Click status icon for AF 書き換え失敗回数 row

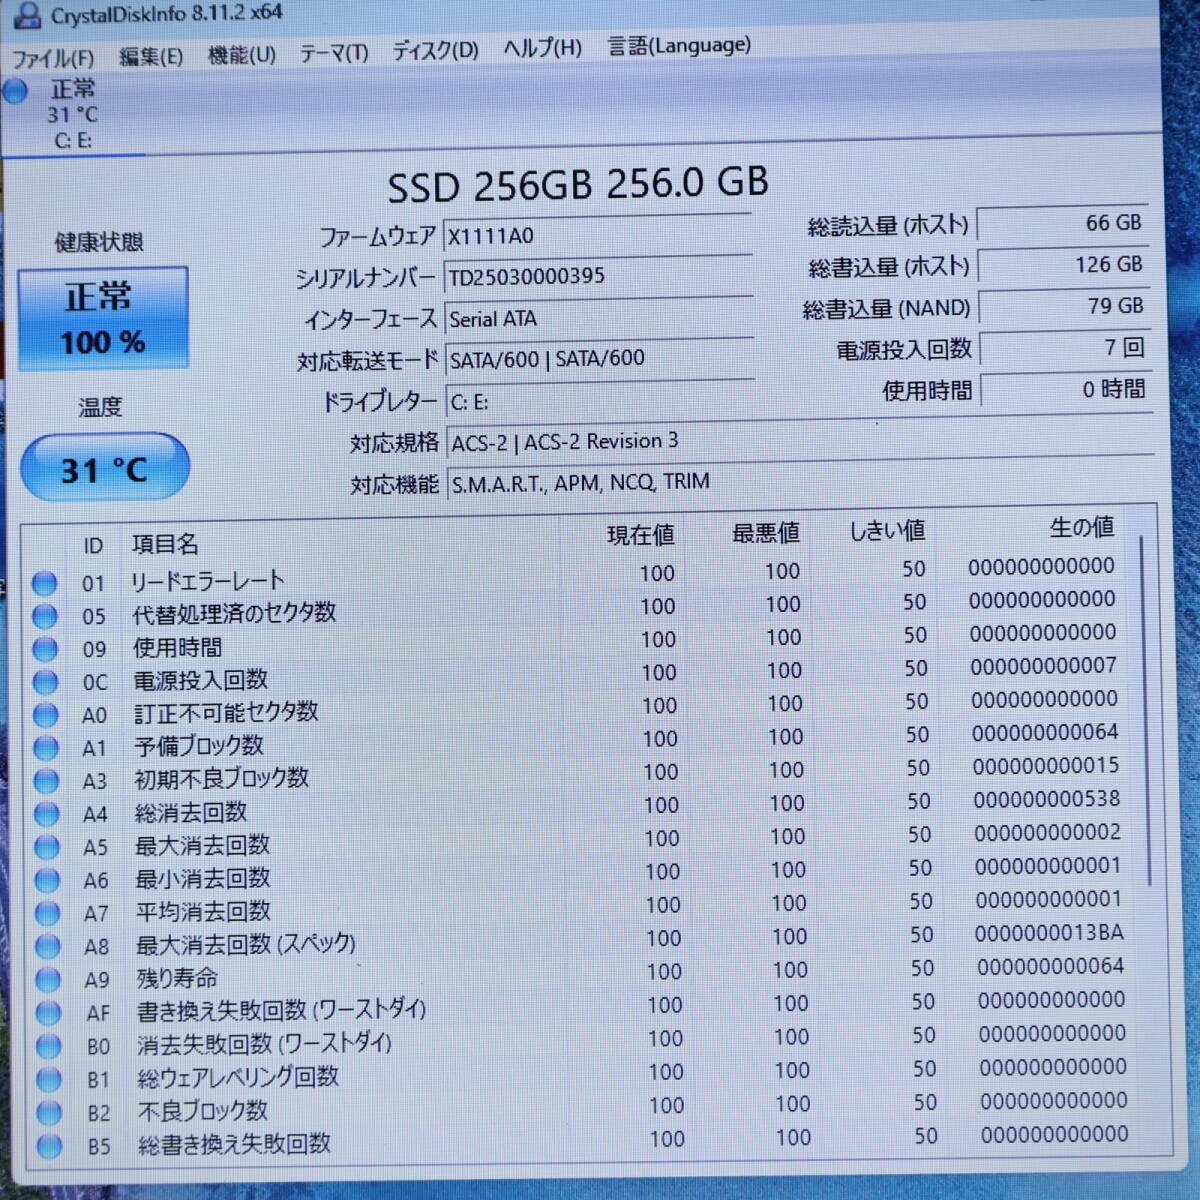[48, 1013]
